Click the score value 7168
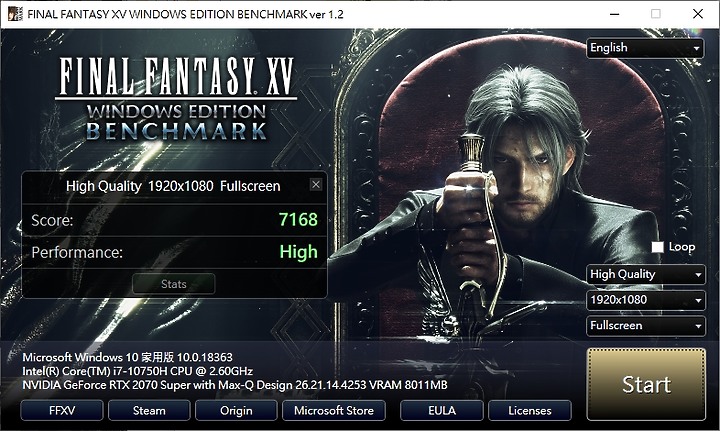Viewport: 720px width, 431px height. pyautogui.click(x=298, y=220)
